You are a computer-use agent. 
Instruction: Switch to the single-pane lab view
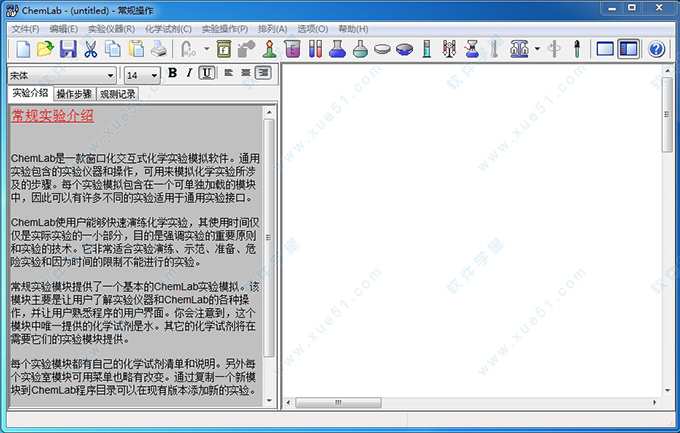click(x=605, y=49)
